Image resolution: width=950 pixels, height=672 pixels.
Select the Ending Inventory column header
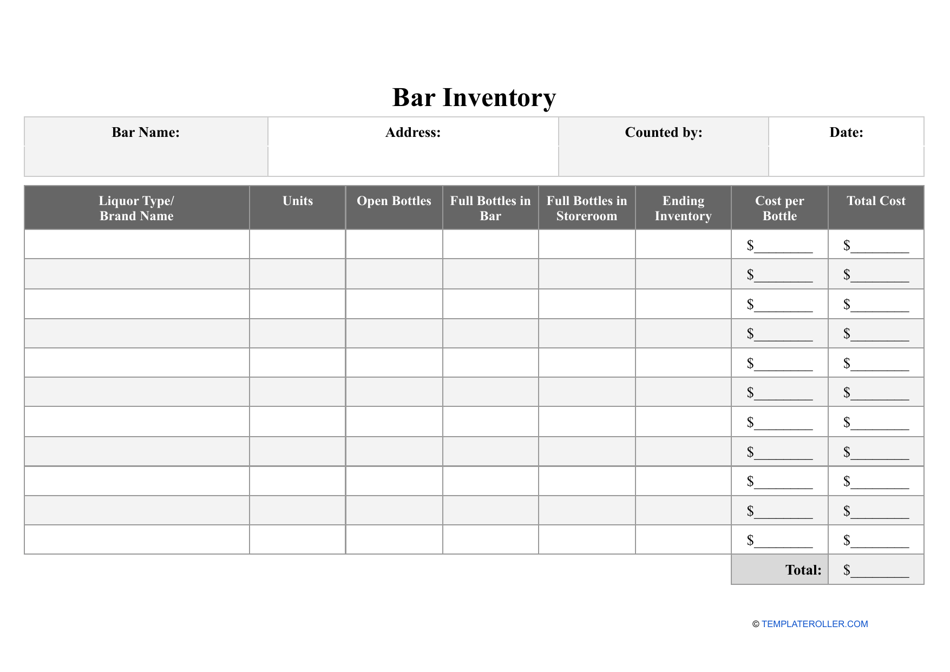coord(683,208)
